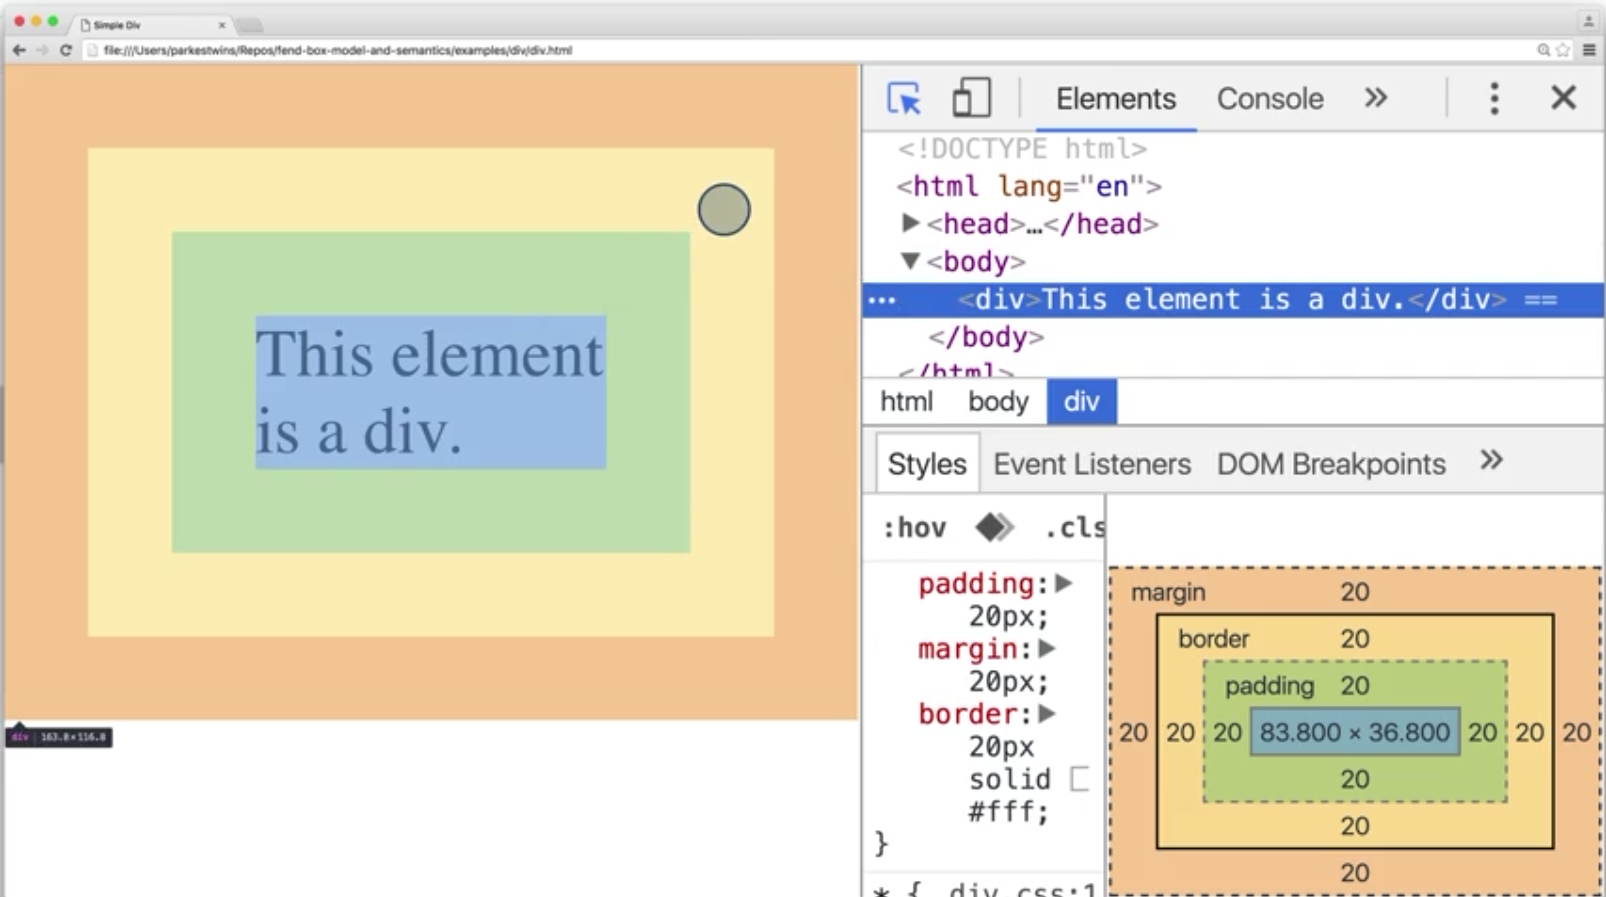This screenshot has height=897, width=1606.
Task: Show more sidebar tabs chevron
Action: pyautogui.click(x=1491, y=460)
